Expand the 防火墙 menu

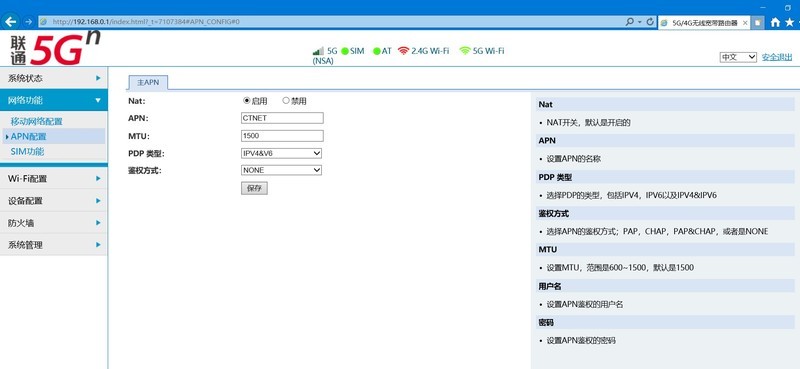[54, 223]
